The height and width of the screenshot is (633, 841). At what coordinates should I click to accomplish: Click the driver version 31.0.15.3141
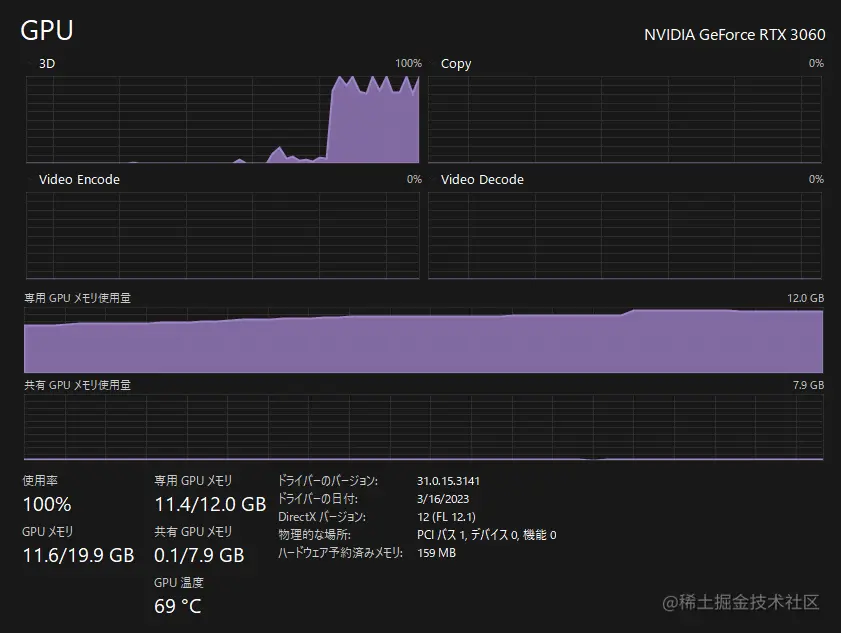pyautogui.click(x=448, y=481)
